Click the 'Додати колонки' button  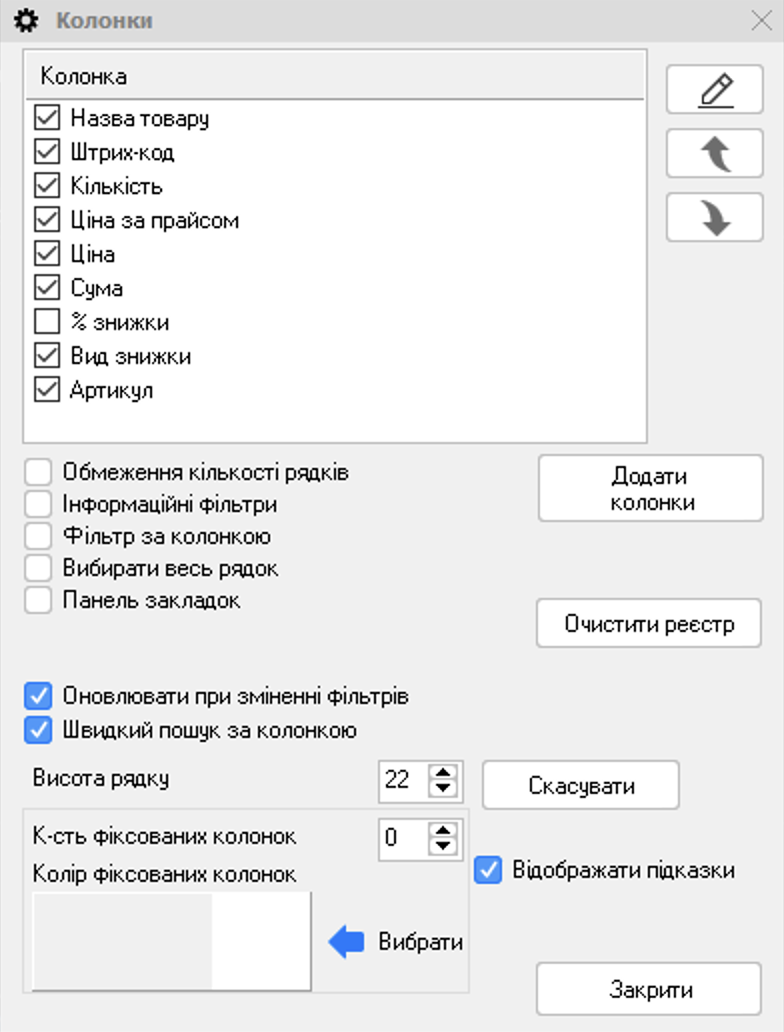coord(650,488)
